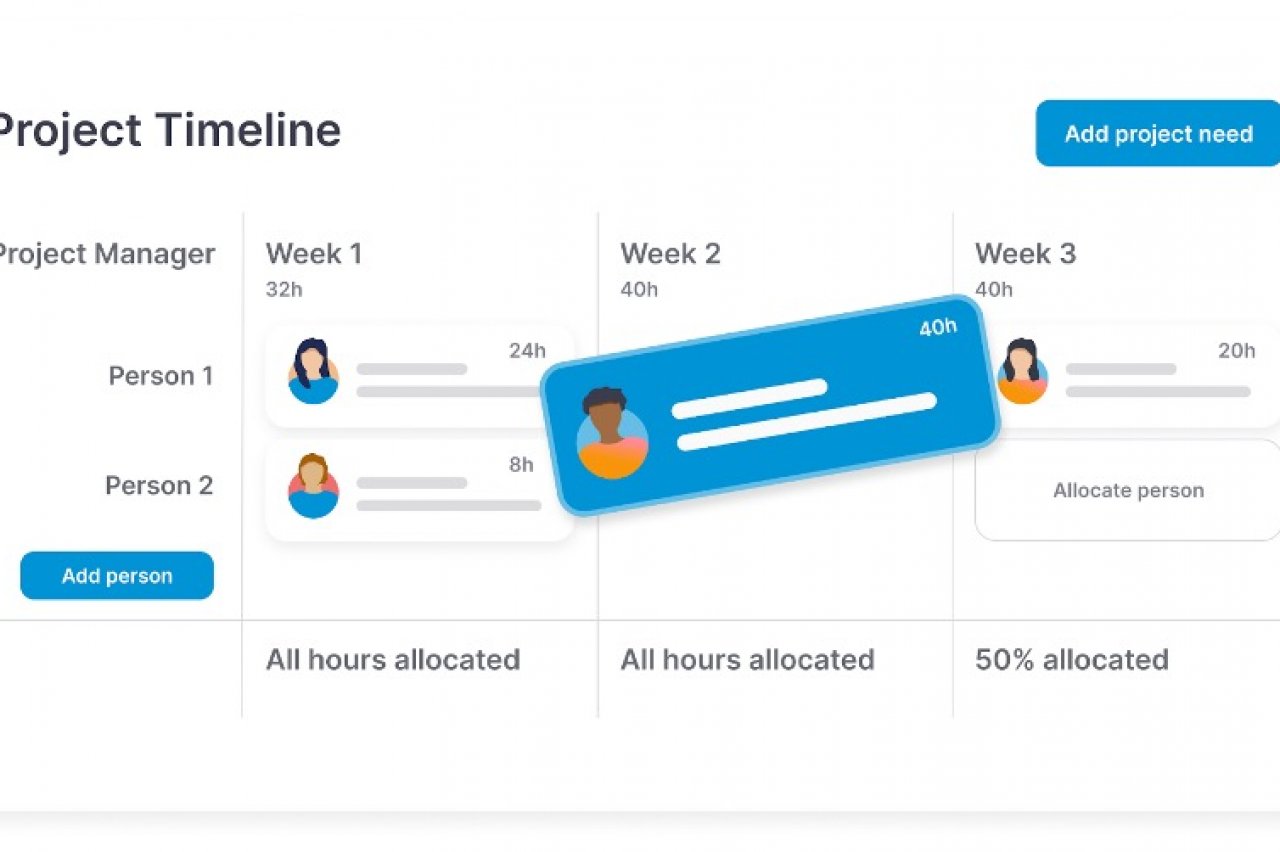Click the Person 2 row label
This screenshot has width=1280, height=852.
[159, 486]
